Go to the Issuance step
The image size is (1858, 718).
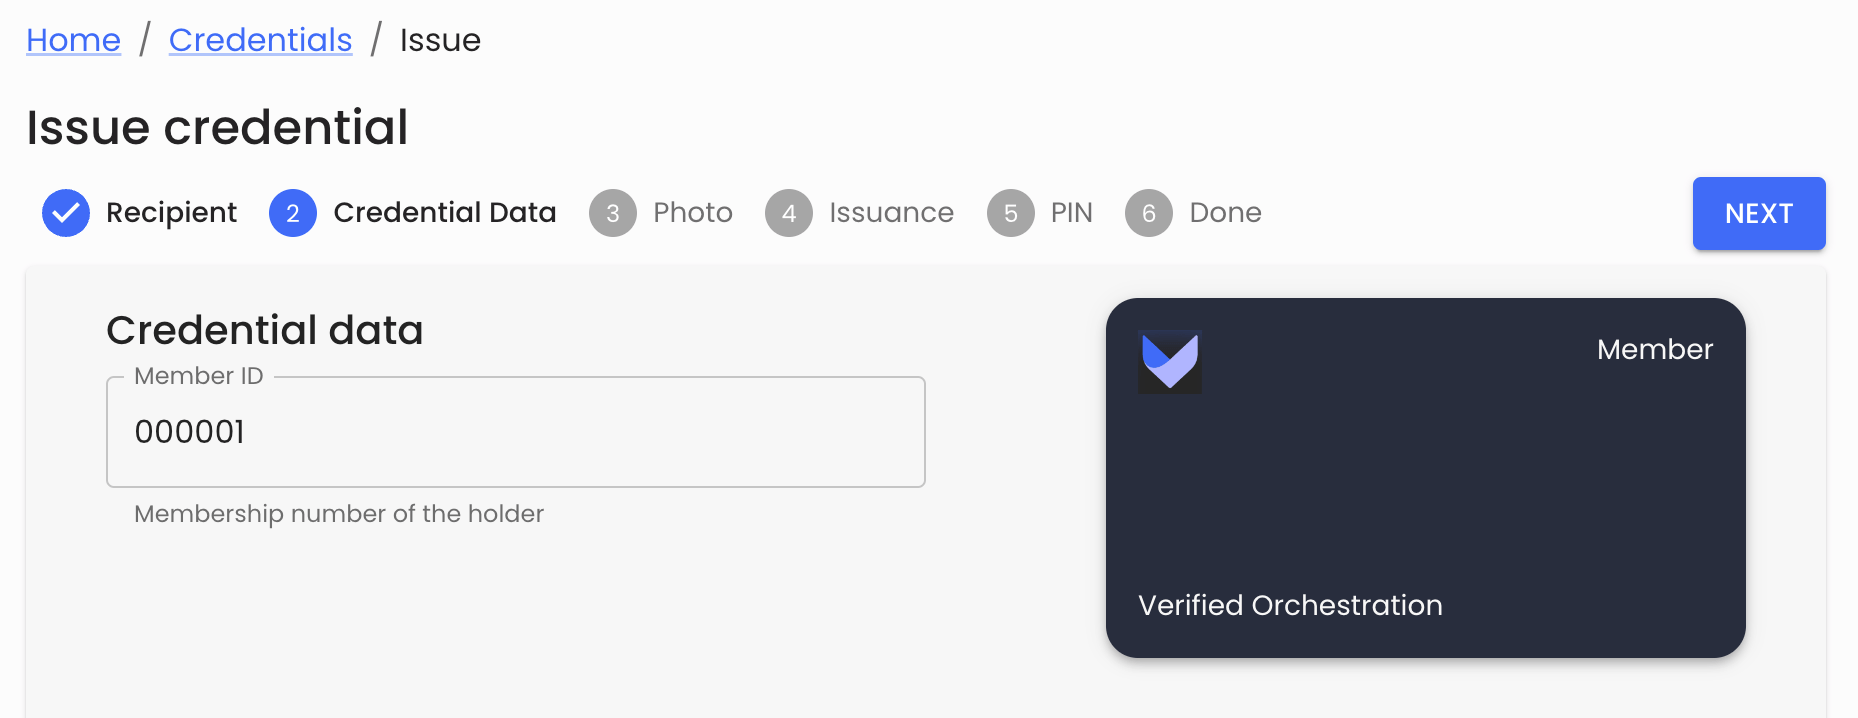tap(890, 213)
